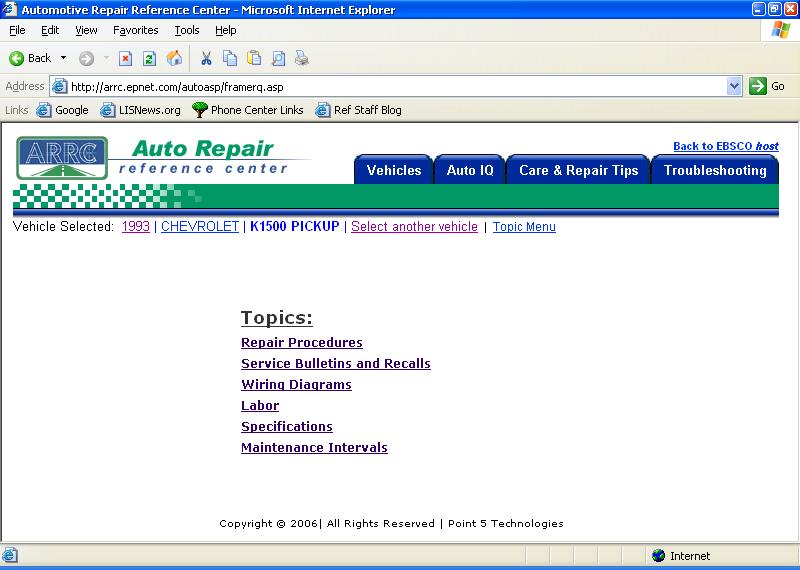Click the Copy icon in toolbar

pos(230,59)
